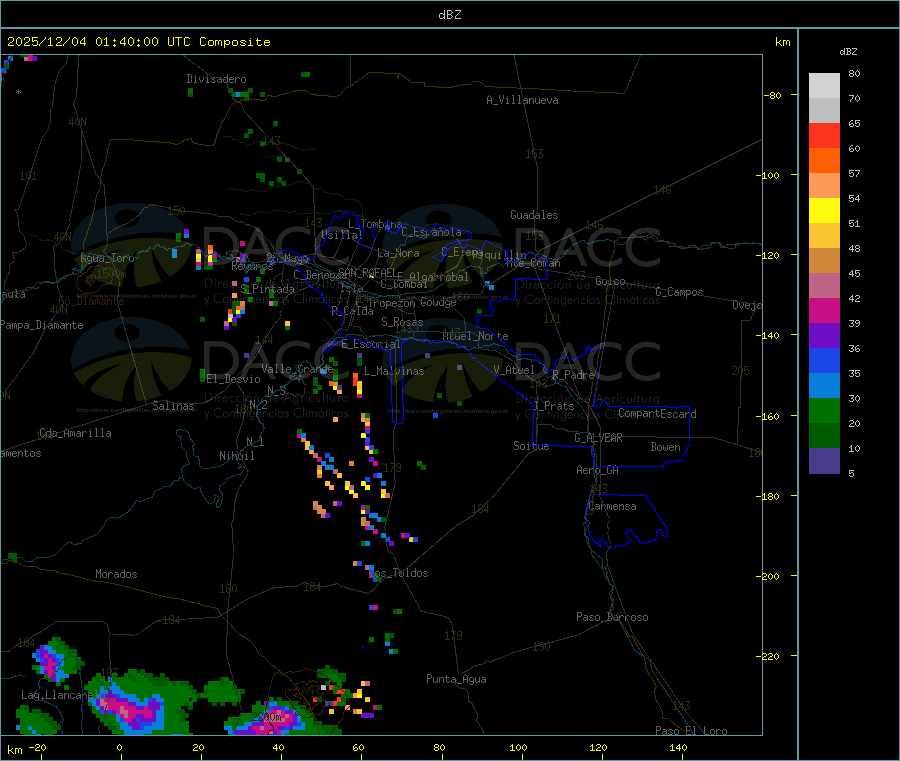Click the Paso_El_Loro place label
The width and height of the screenshot is (900, 761).
691,731
